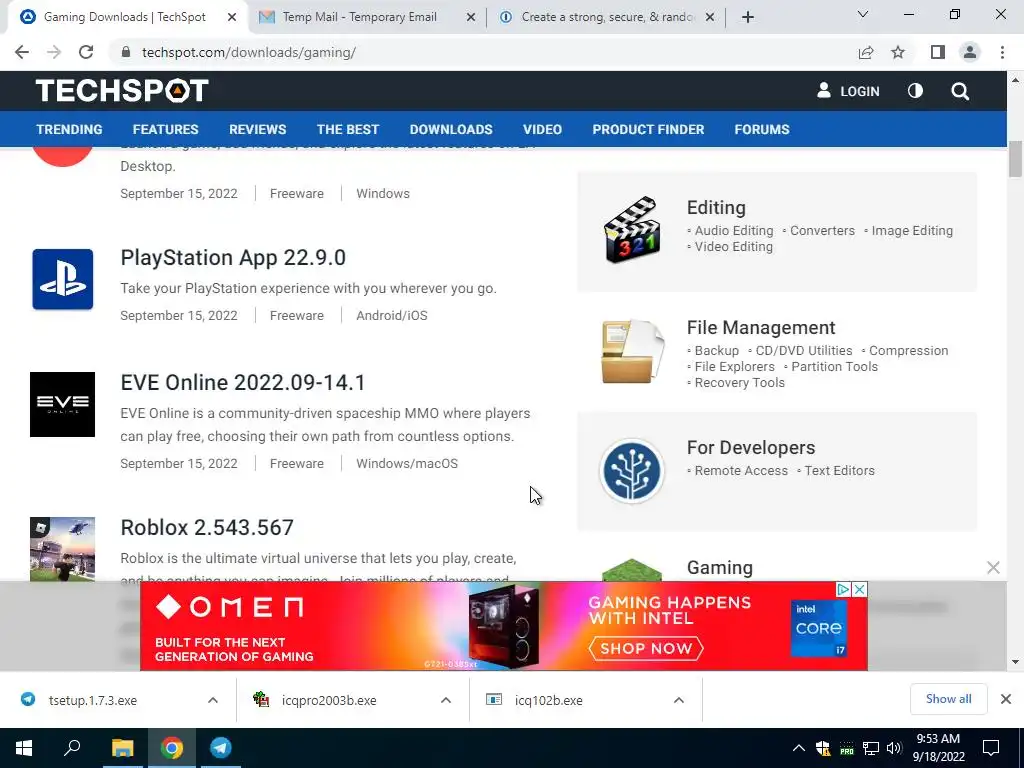Expand icqpro2003b.exe download options
The image size is (1024, 768).
(x=446, y=700)
